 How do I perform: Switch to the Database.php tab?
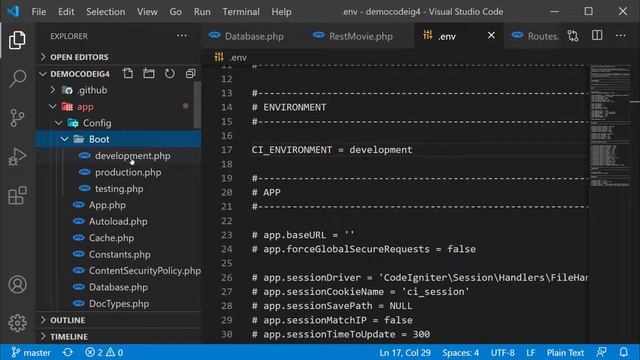253,36
